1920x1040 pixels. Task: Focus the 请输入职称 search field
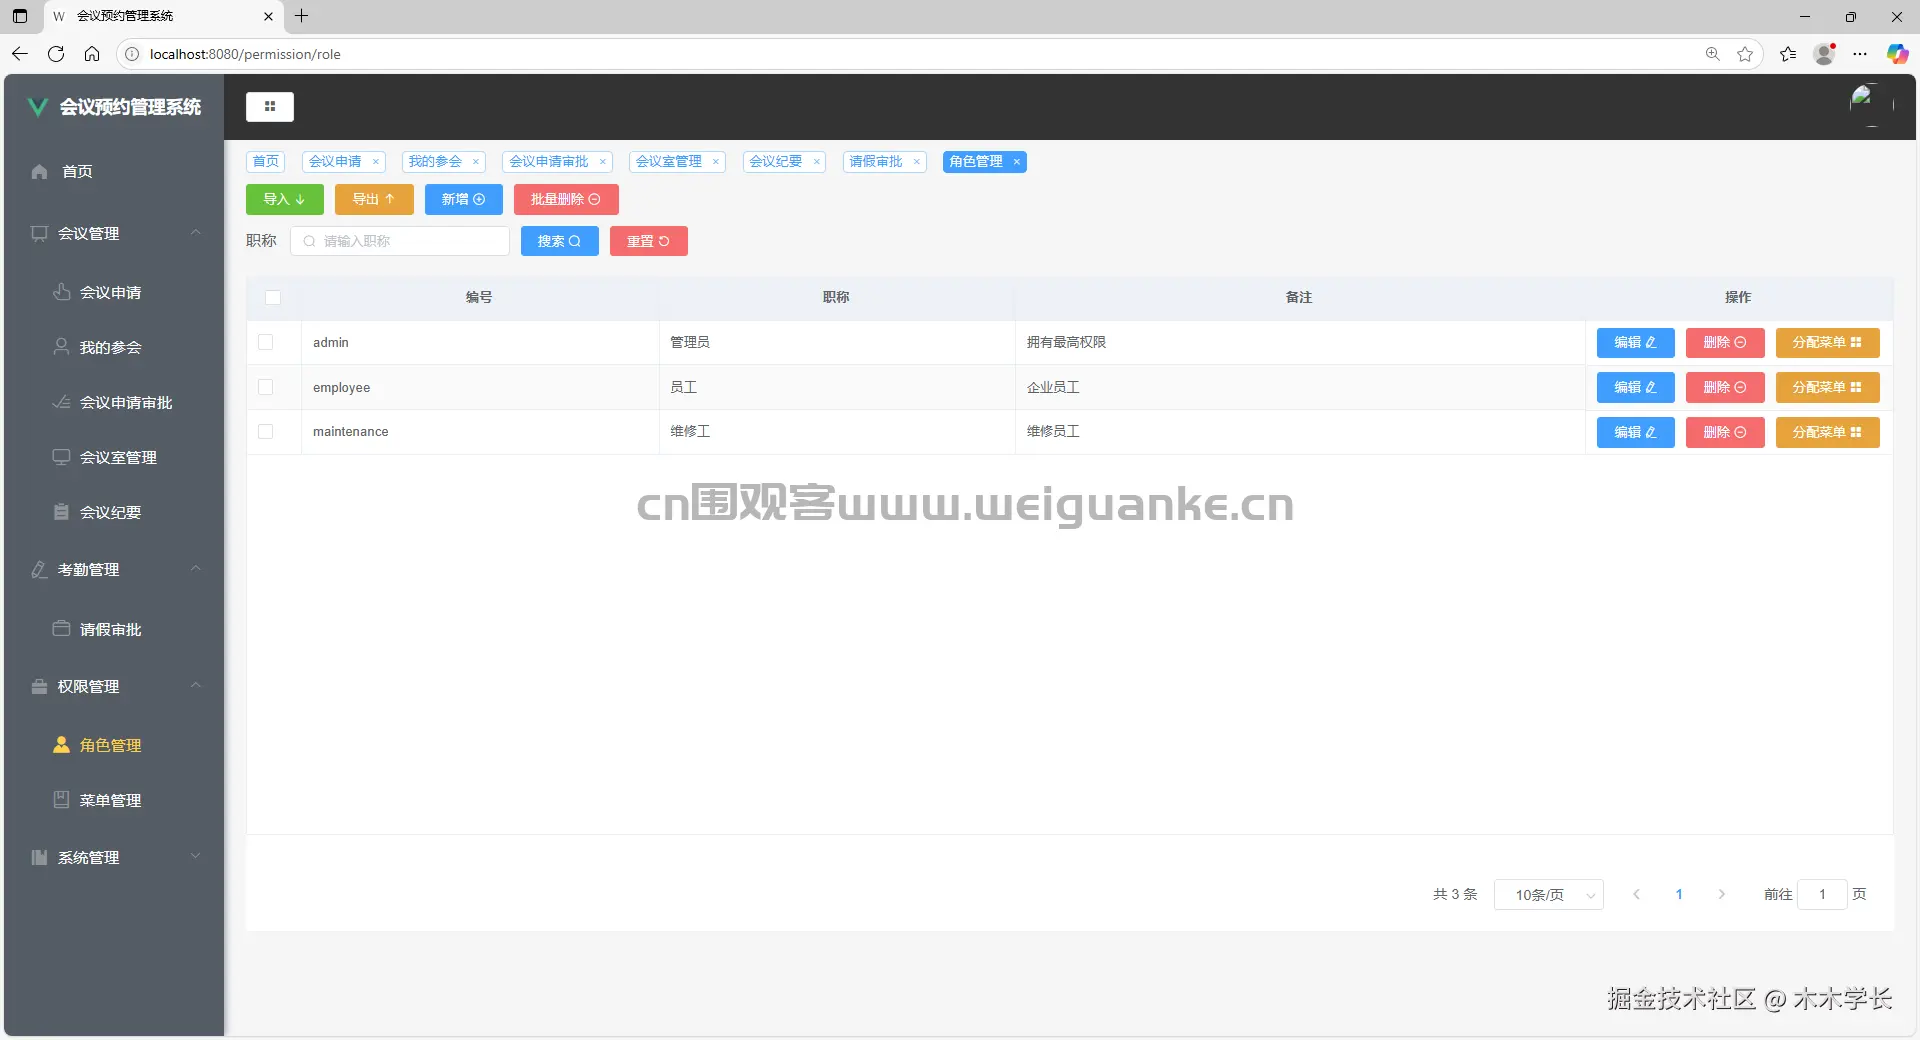tap(400, 241)
